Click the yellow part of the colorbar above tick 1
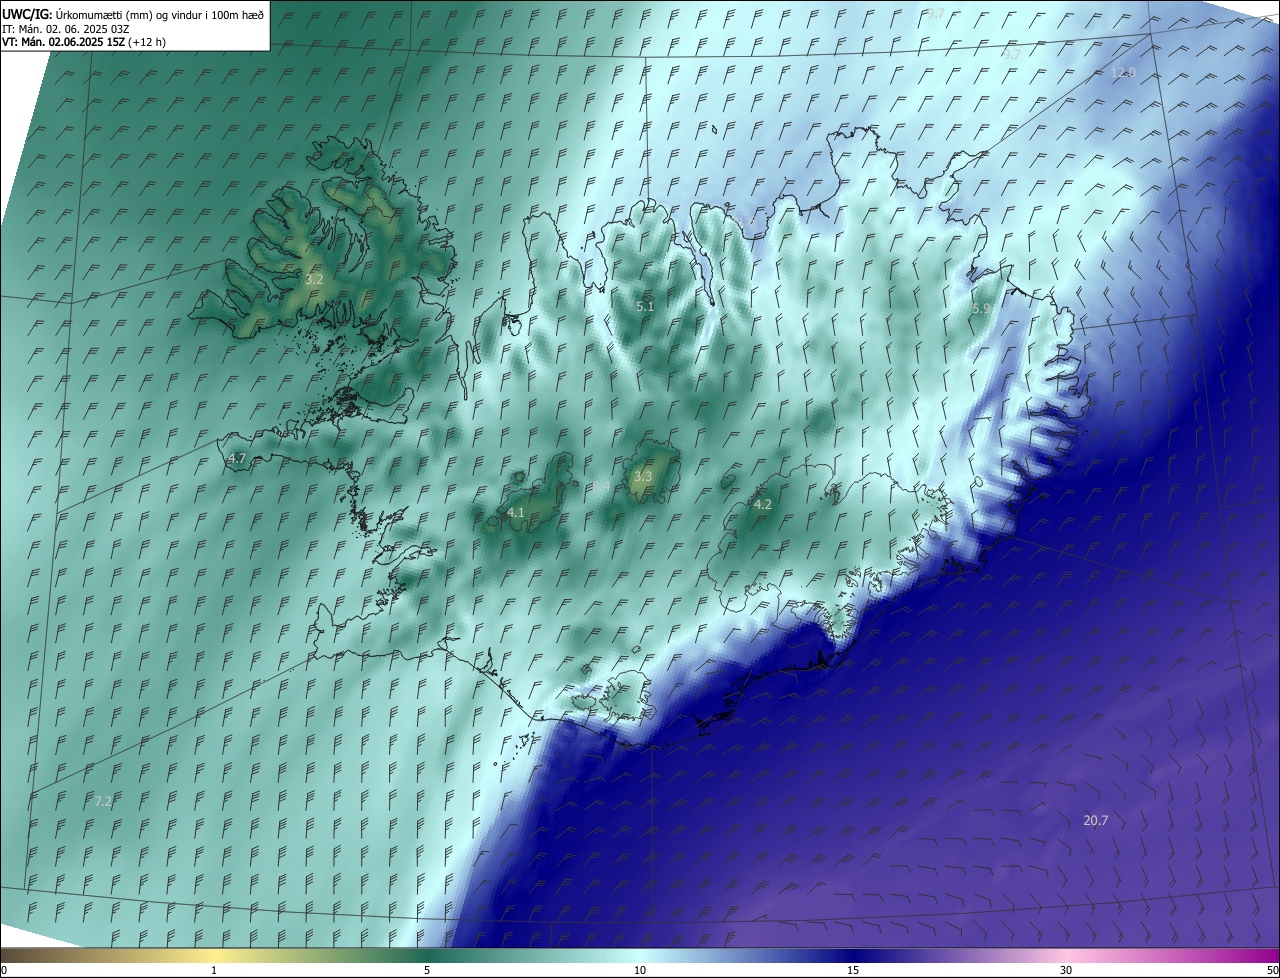Screen dimensions: 1280x978 pyautogui.click(x=215, y=955)
